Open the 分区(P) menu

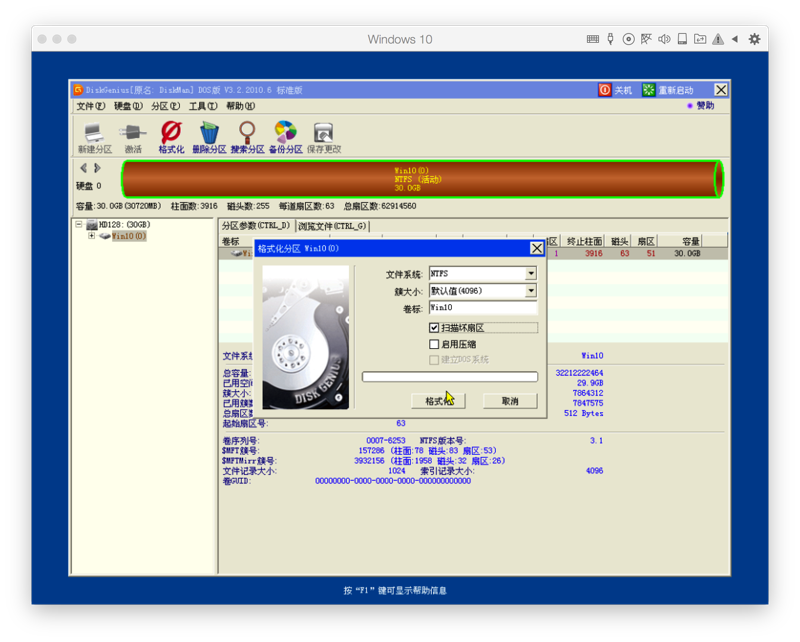click(165, 106)
